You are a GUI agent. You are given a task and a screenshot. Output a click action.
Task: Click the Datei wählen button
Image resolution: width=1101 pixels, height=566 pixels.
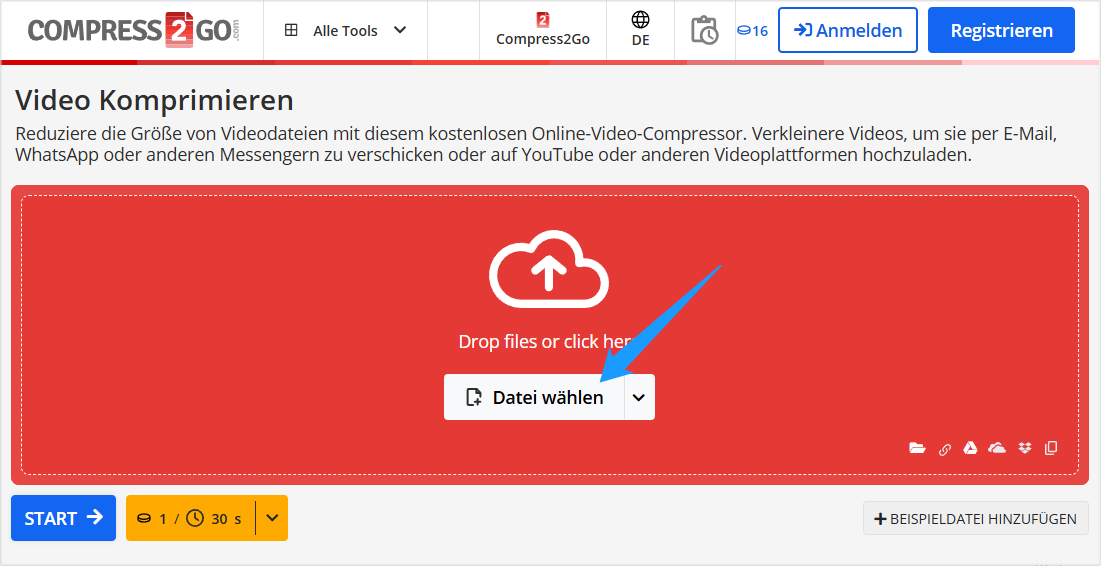click(534, 397)
